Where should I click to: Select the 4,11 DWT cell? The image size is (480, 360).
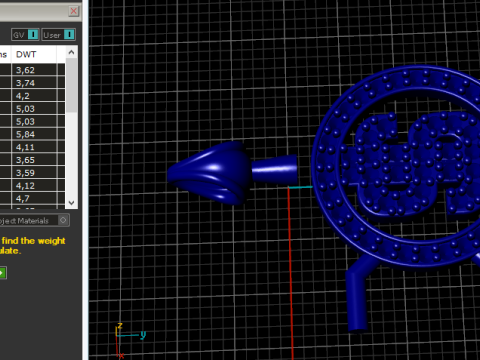[x=34, y=147]
